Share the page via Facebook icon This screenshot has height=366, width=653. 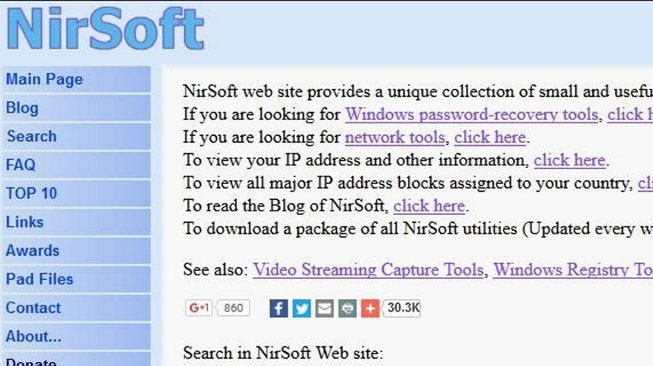[x=279, y=309]
